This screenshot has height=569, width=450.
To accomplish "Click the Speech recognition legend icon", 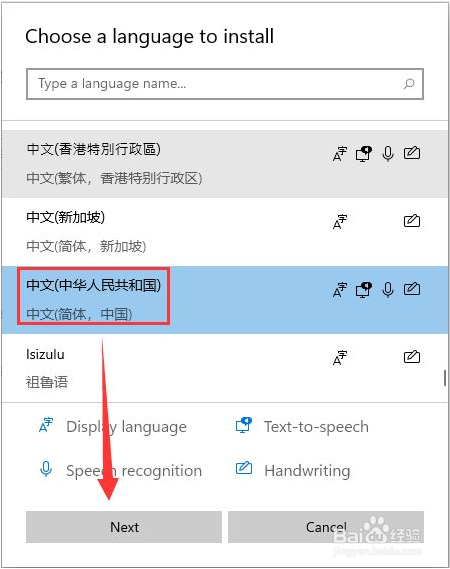I will [x=46, y=469].
